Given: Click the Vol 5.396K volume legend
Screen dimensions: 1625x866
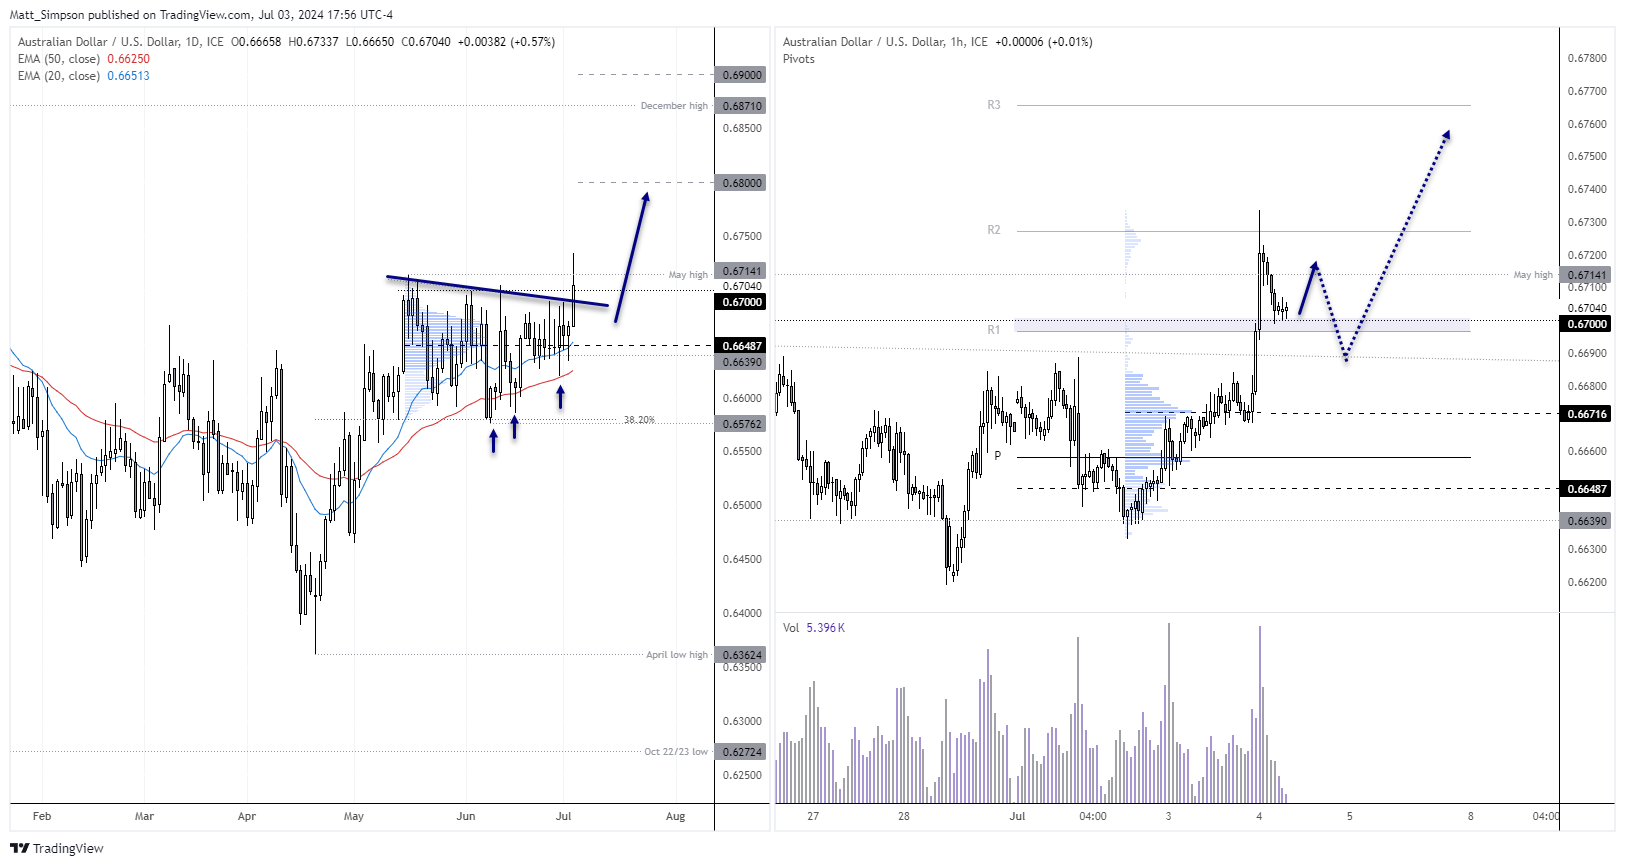Looking at the screenshot, I should pyautogui.click(x=814, y=628).
